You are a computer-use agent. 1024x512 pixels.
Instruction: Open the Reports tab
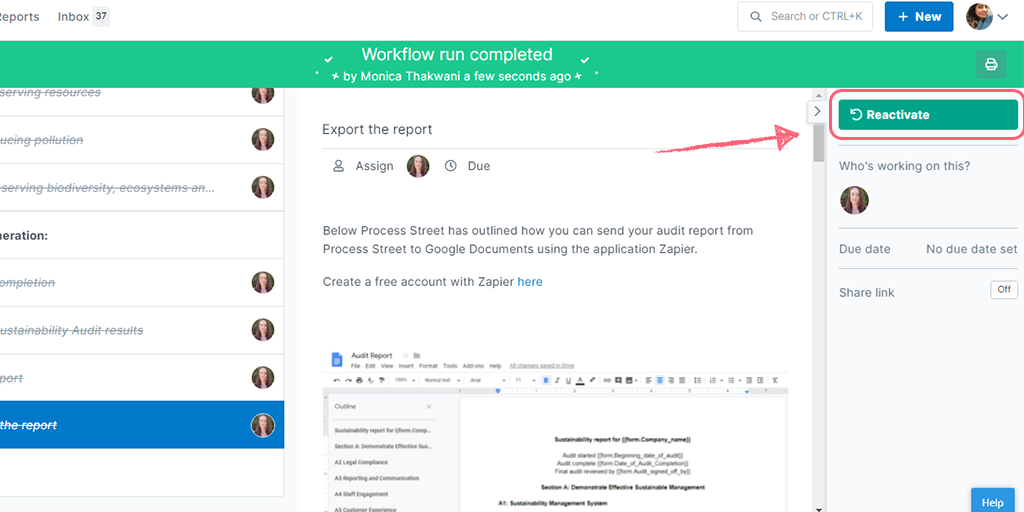(19, 17)
